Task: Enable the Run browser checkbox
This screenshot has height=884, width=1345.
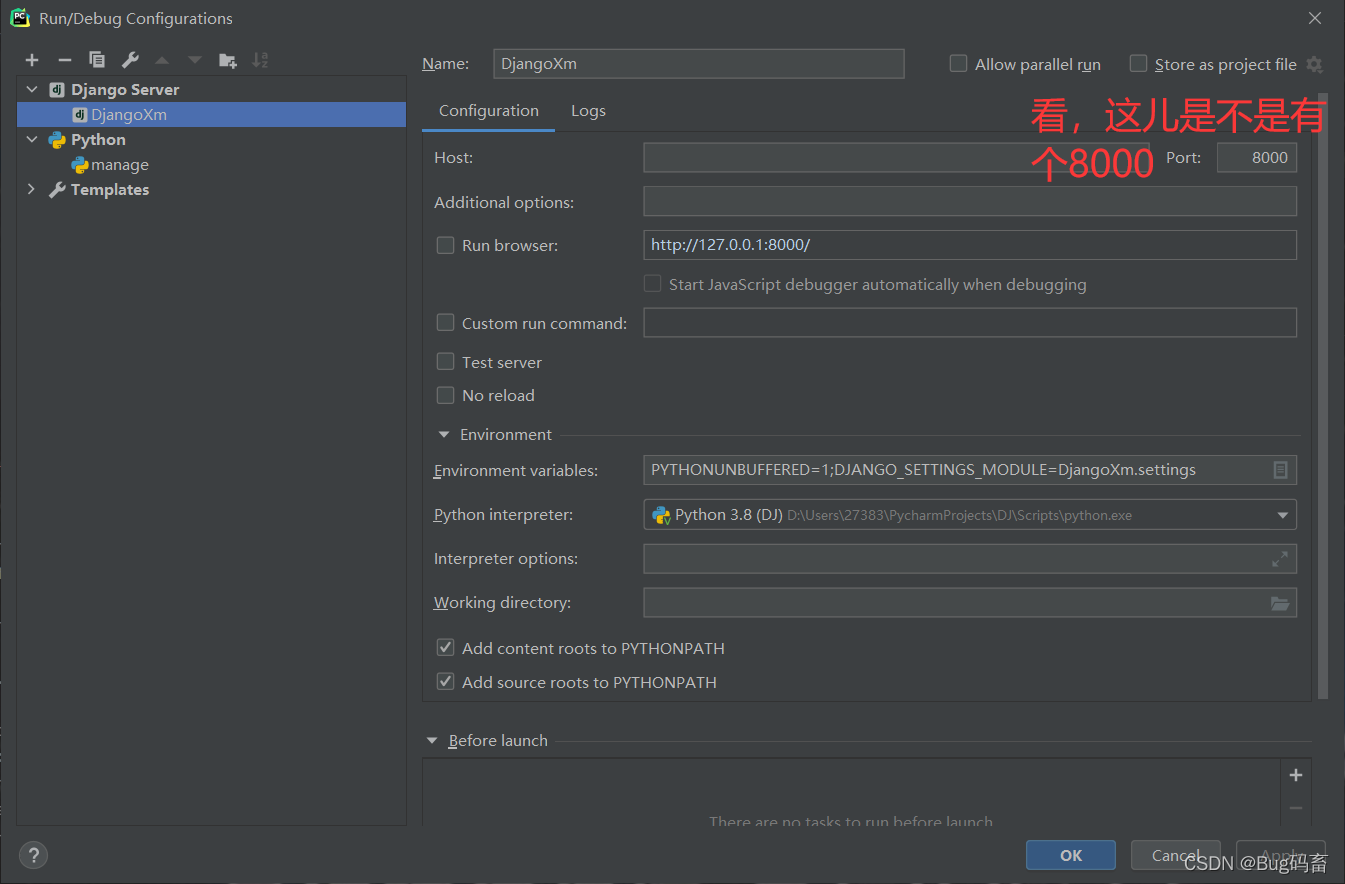Action: click(446, 245)
